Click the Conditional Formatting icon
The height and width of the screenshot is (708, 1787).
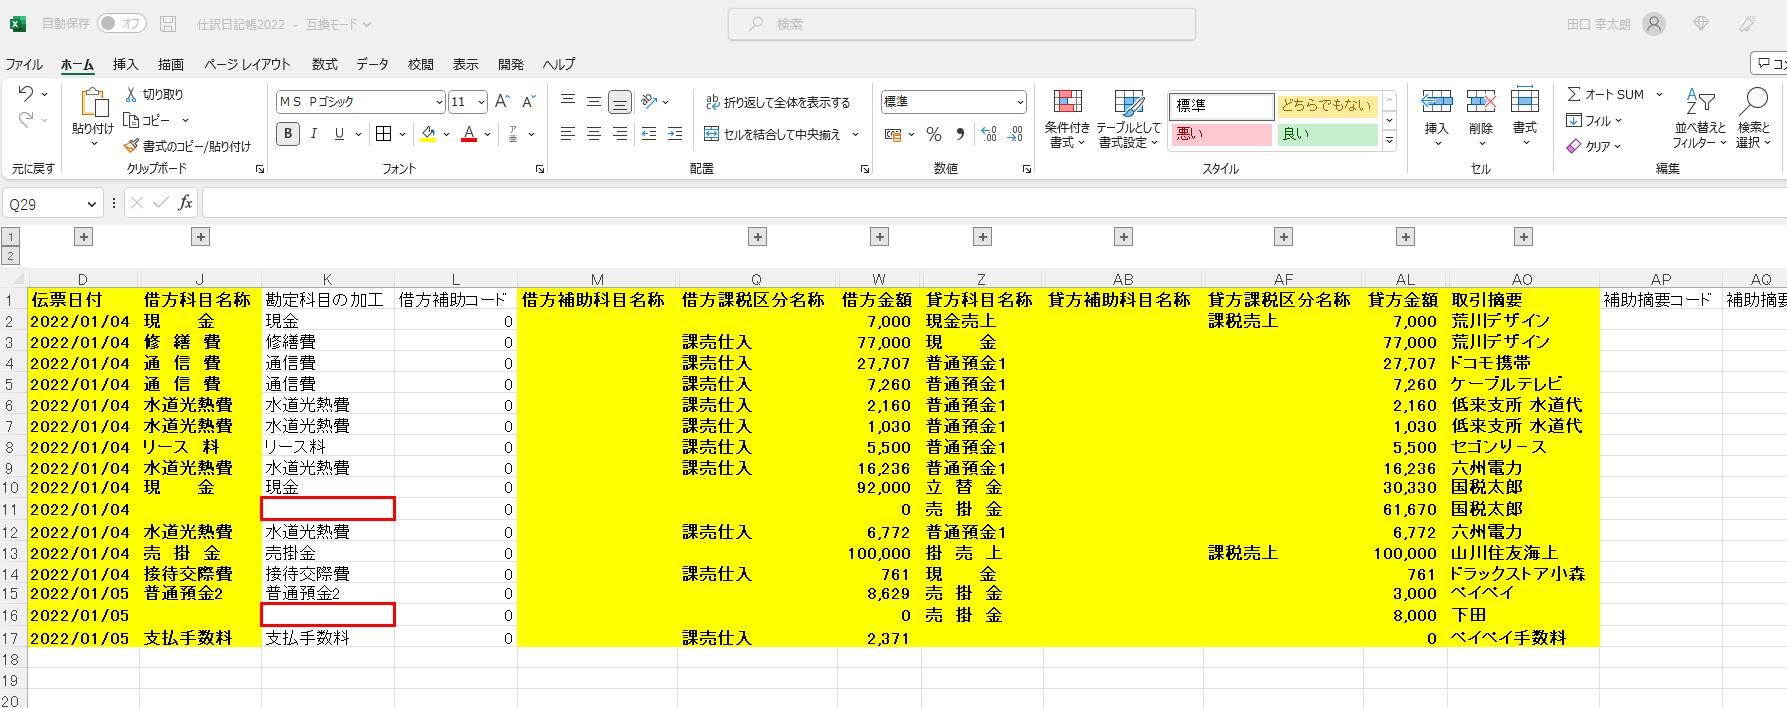coord(1067,103)
